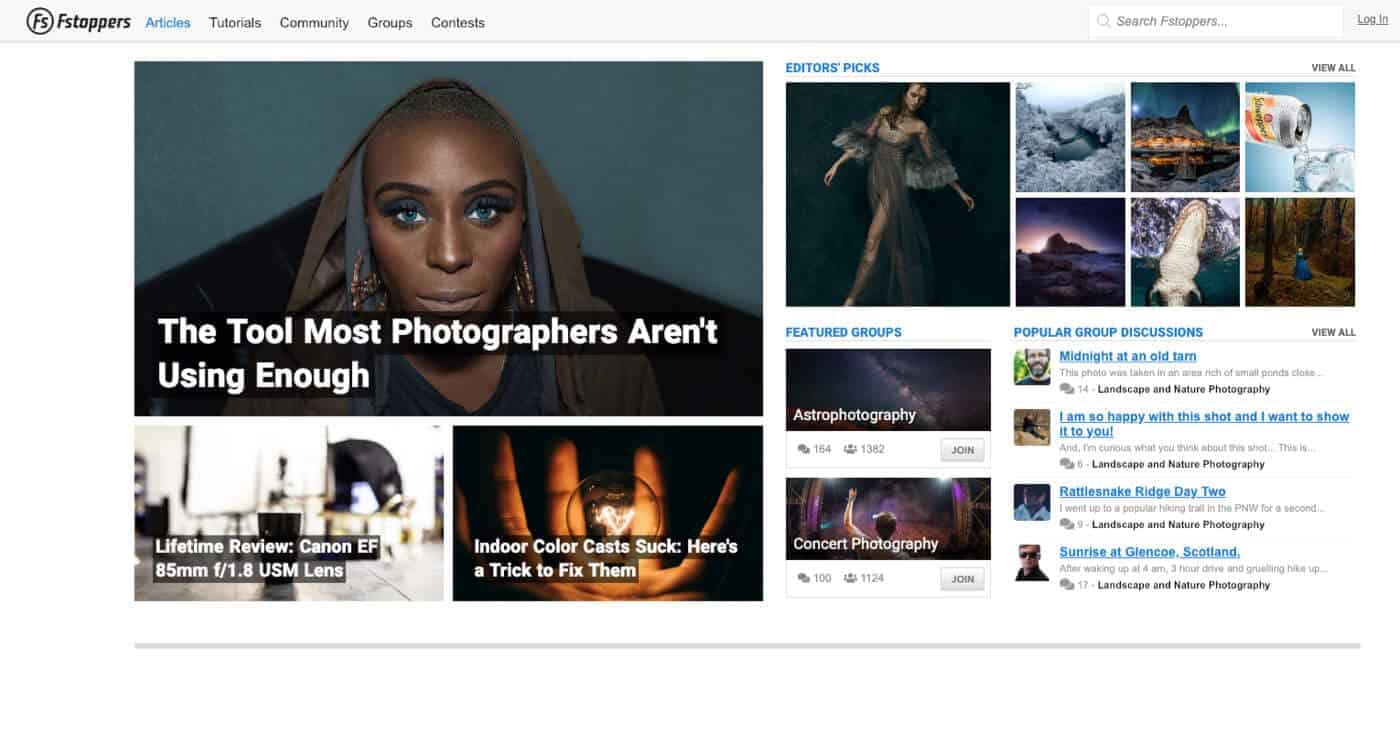Image resolution: width=1400 pixels, height=742 pixels.
Task: View all Editors' Picks
Action: point(1333,68)
